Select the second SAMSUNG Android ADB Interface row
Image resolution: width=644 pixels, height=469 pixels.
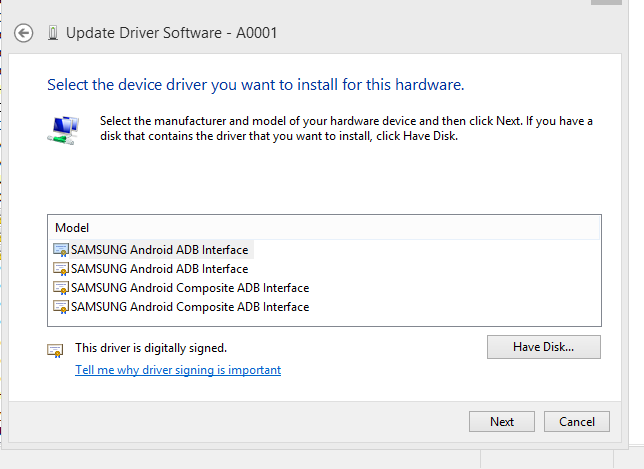[x=151, y=269]
